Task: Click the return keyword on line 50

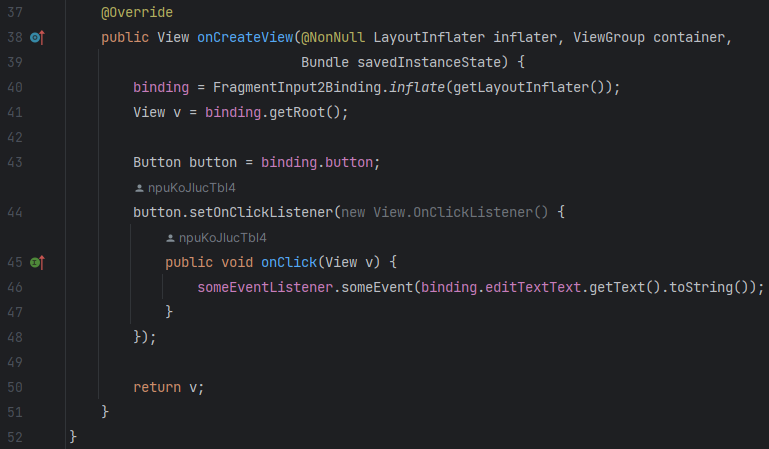Action: [157, 387]
